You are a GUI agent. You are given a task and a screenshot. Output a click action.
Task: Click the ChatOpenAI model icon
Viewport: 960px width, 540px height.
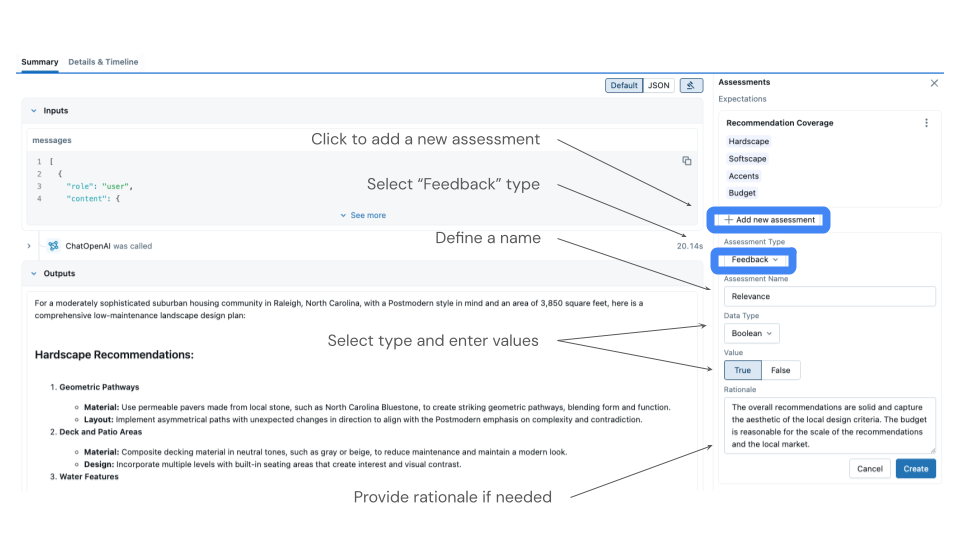point(54,246)
